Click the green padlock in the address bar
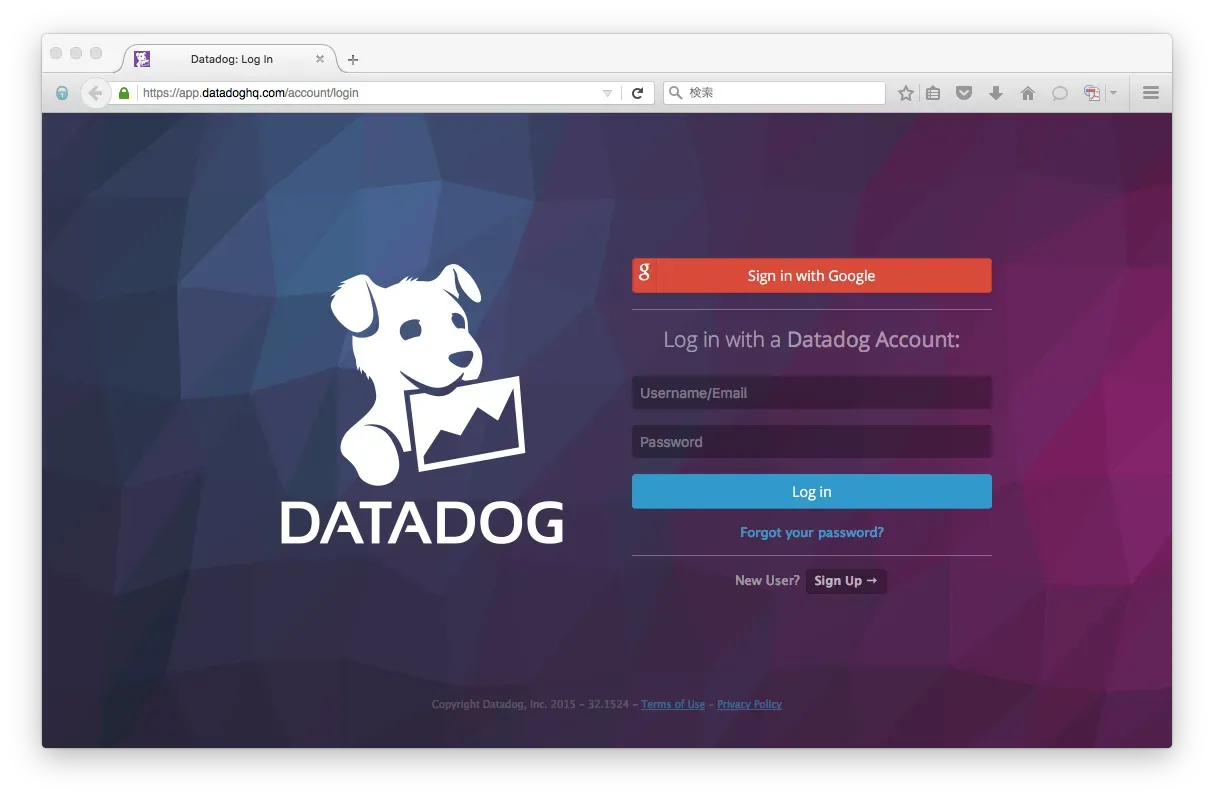The width and height of the screenshot is (1214, 798). [123, 92]
